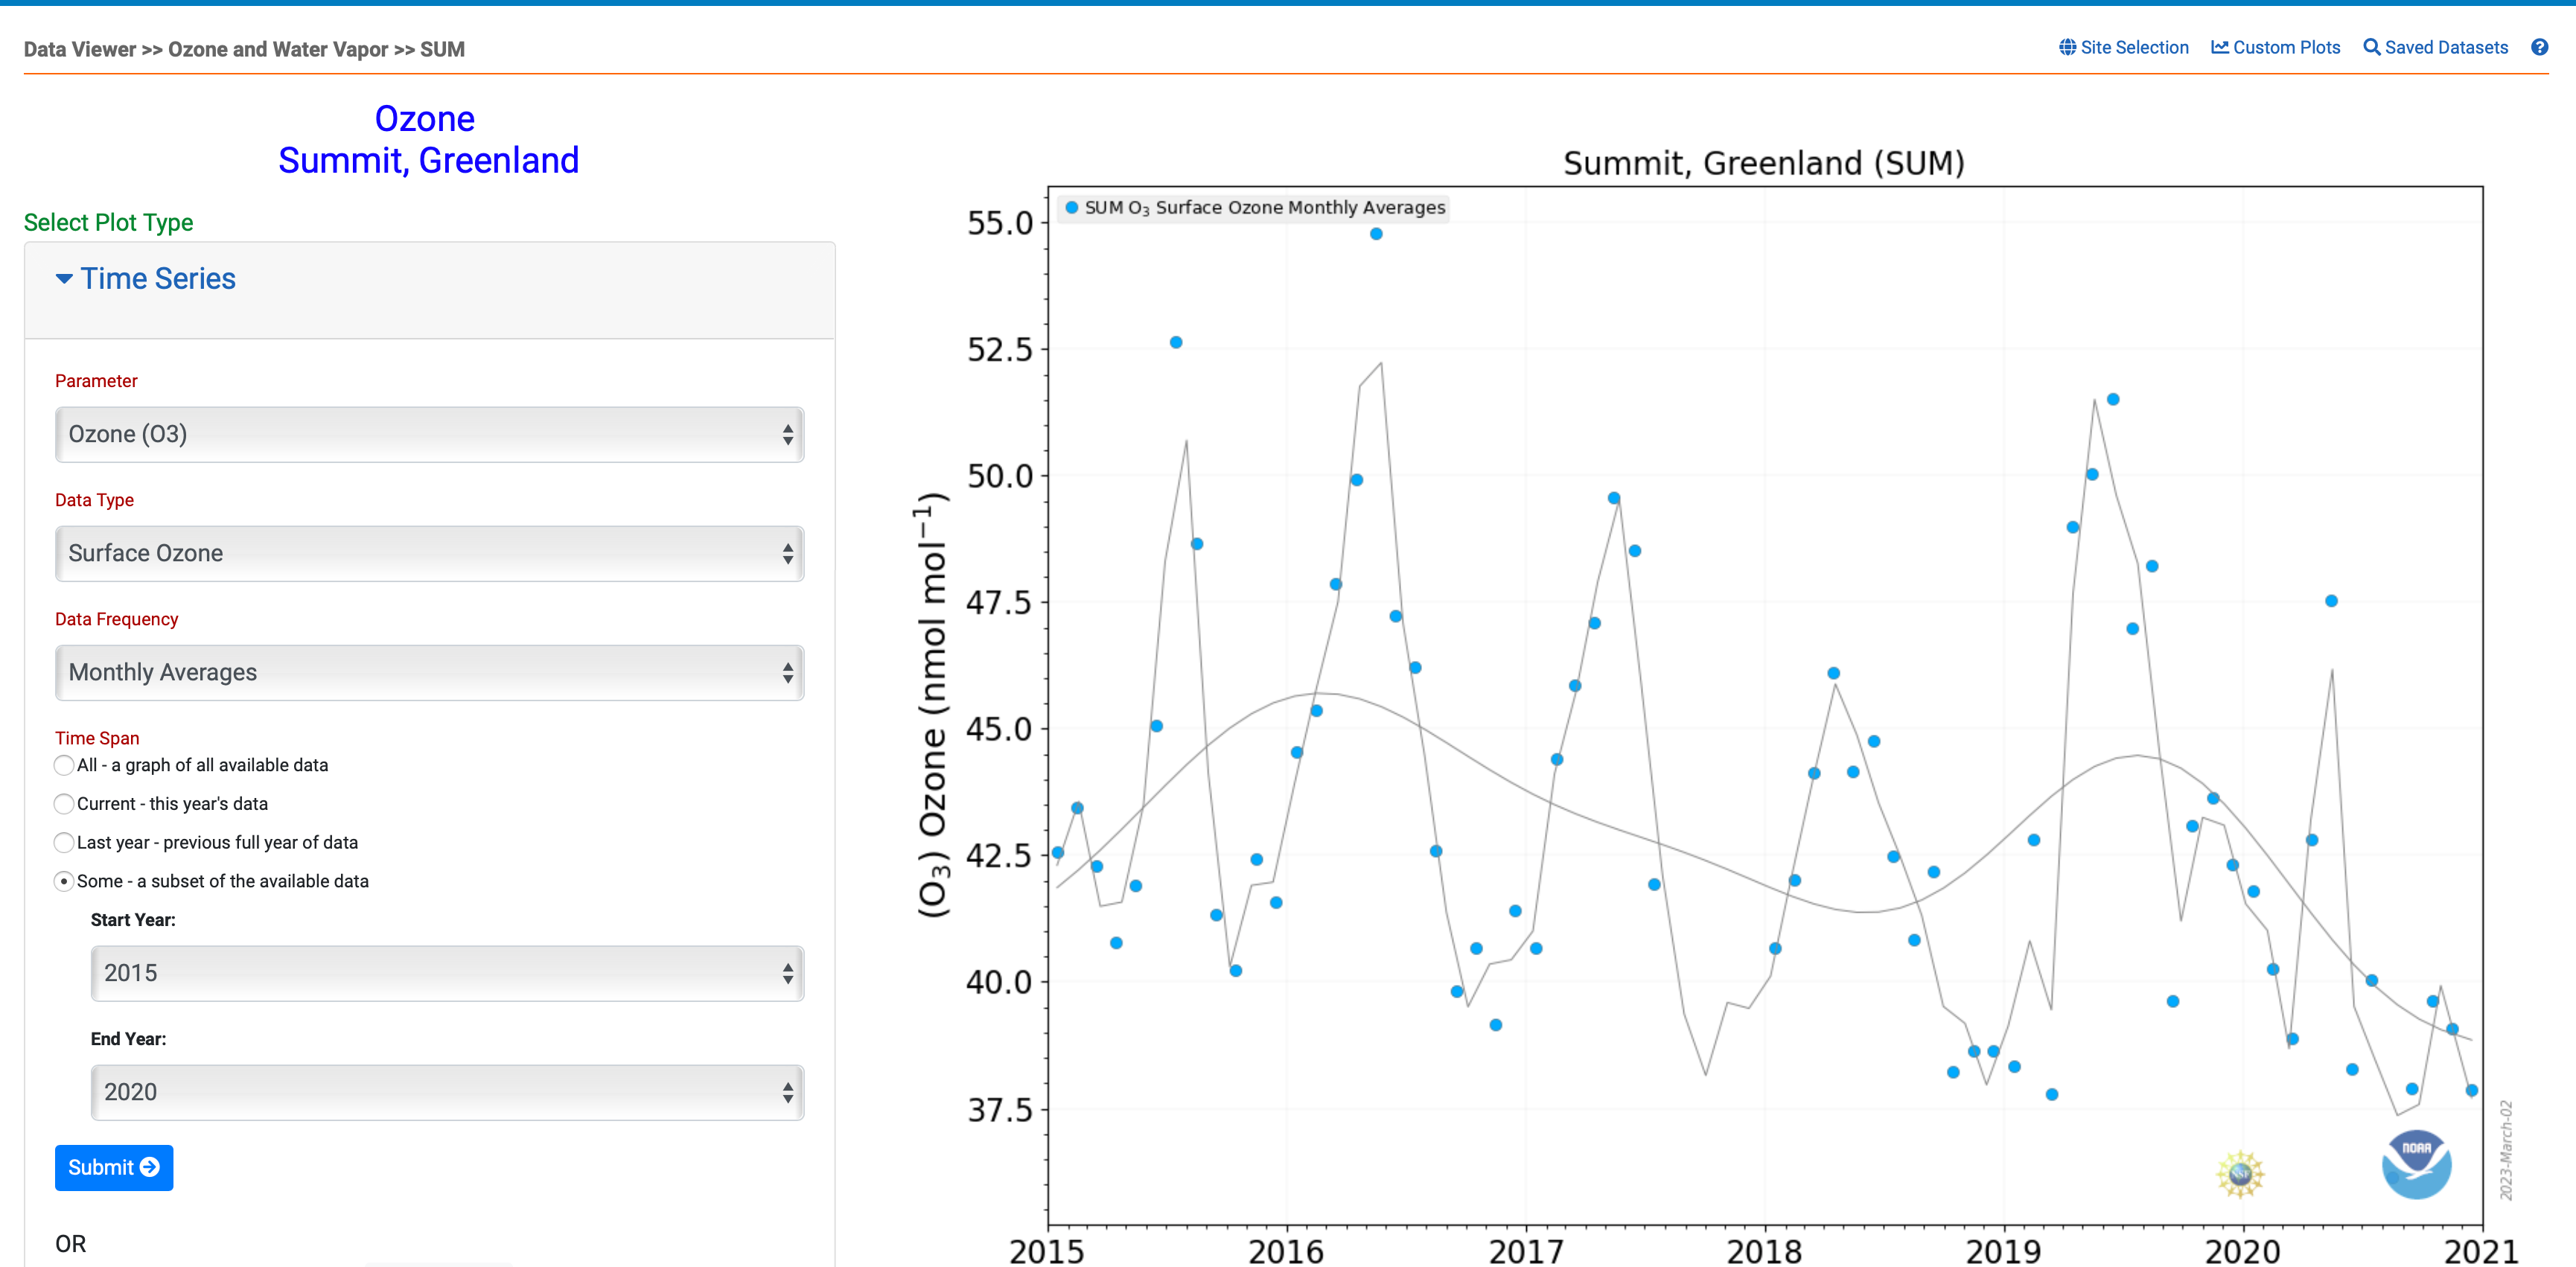The height and width of the screenshot is (1267, 2576).
Task: Select 'All - a graph of all available data'
Action: click(x=64, y=765)
